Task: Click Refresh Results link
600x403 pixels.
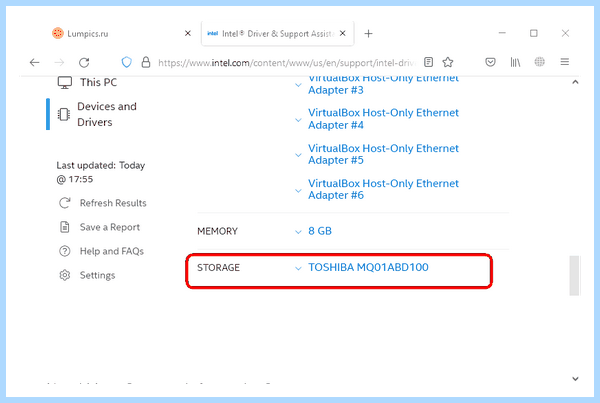Action: [x=113, y=203]
